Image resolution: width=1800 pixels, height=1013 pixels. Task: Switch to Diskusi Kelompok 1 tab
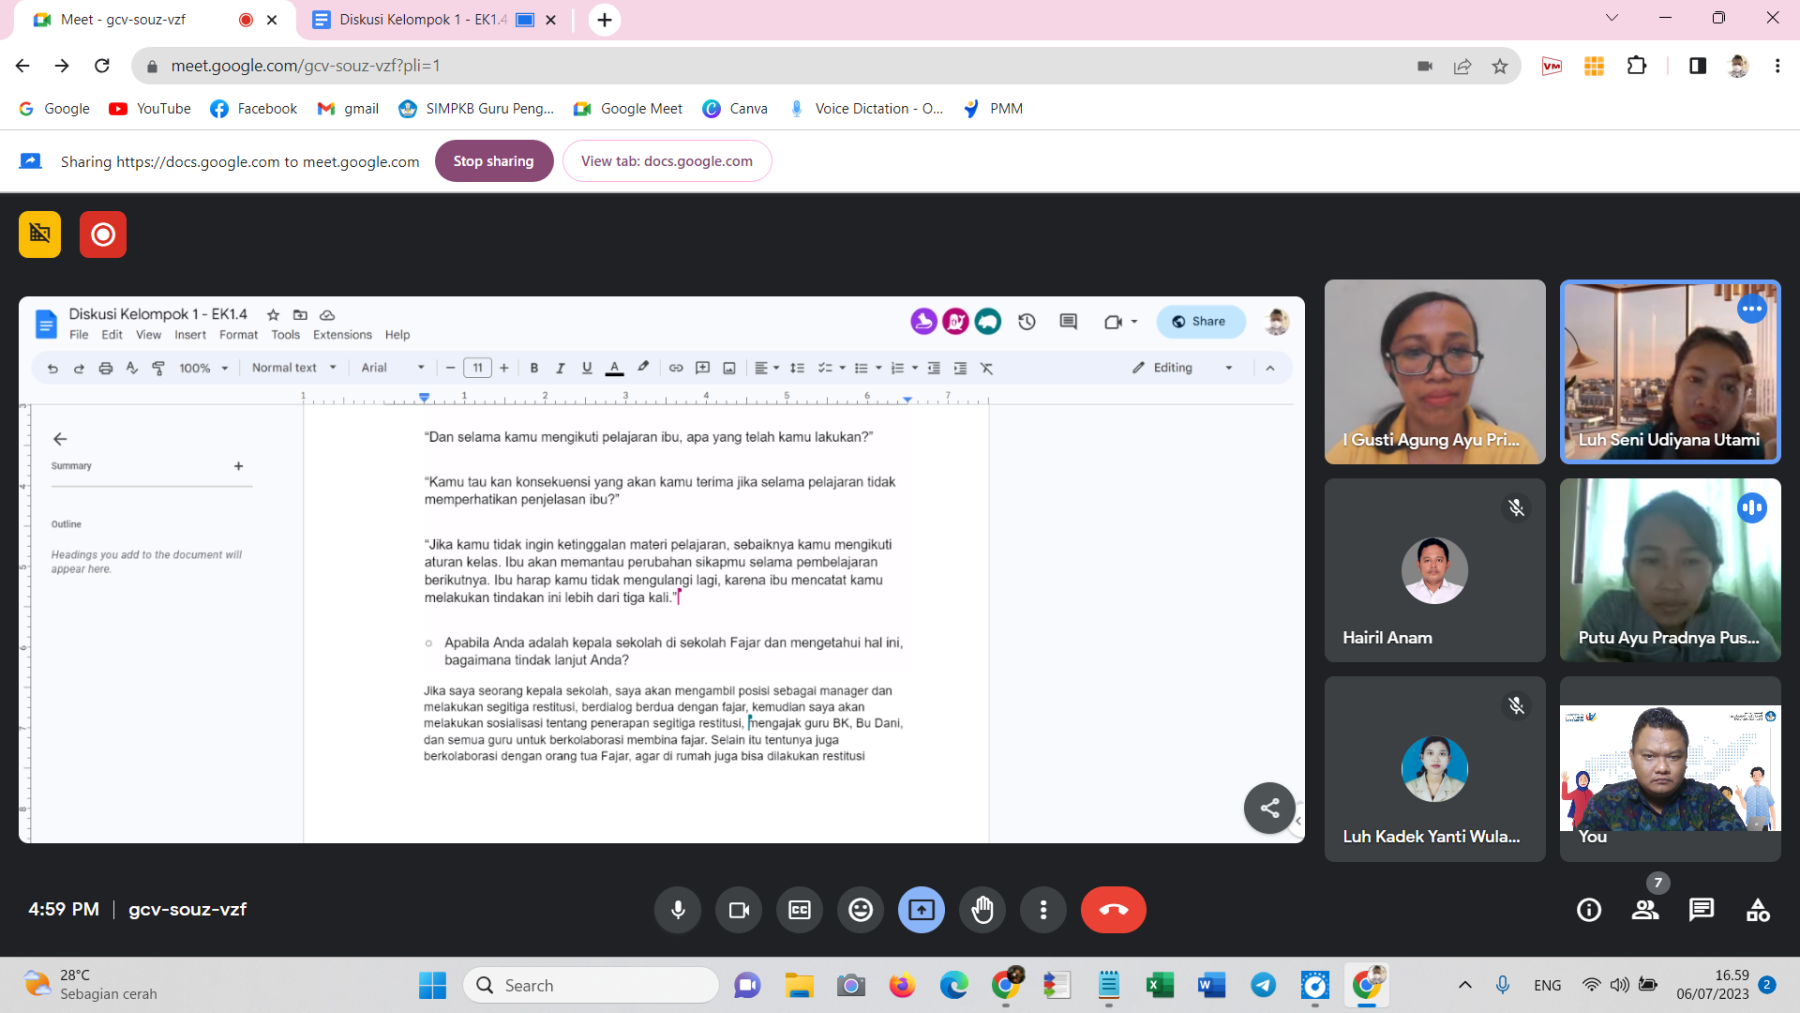[421, 20]
